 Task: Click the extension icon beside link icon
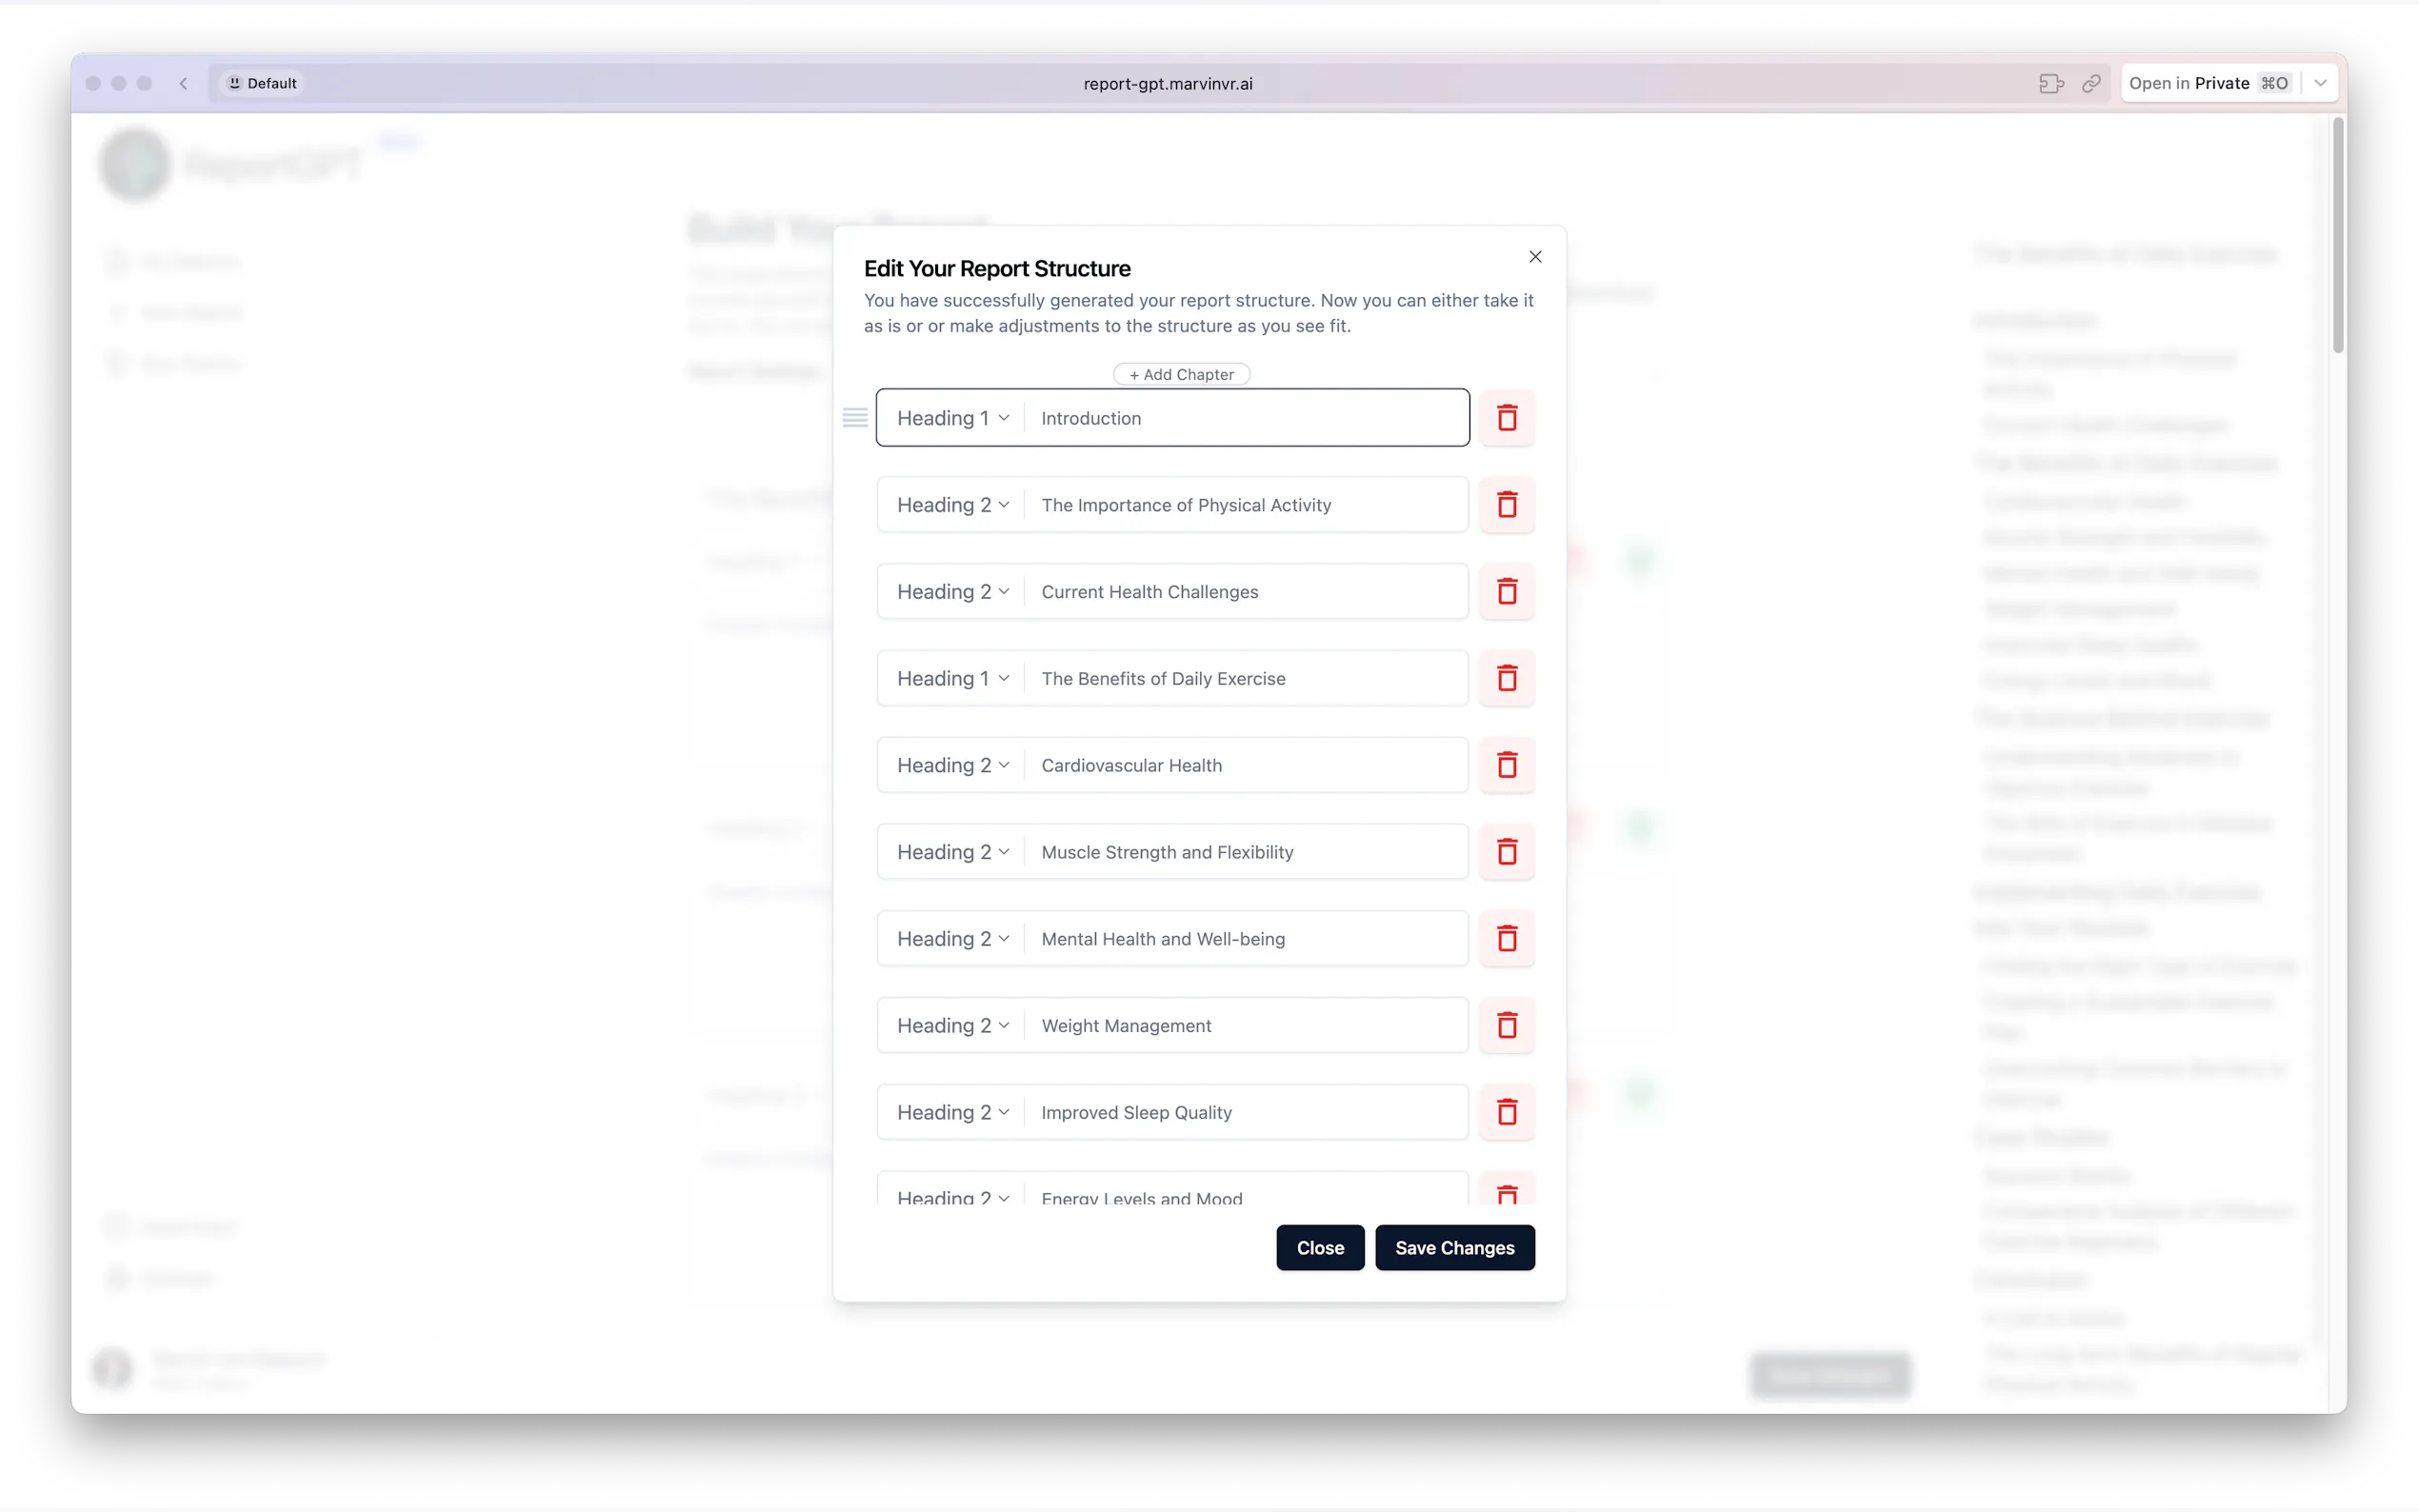2051,84
